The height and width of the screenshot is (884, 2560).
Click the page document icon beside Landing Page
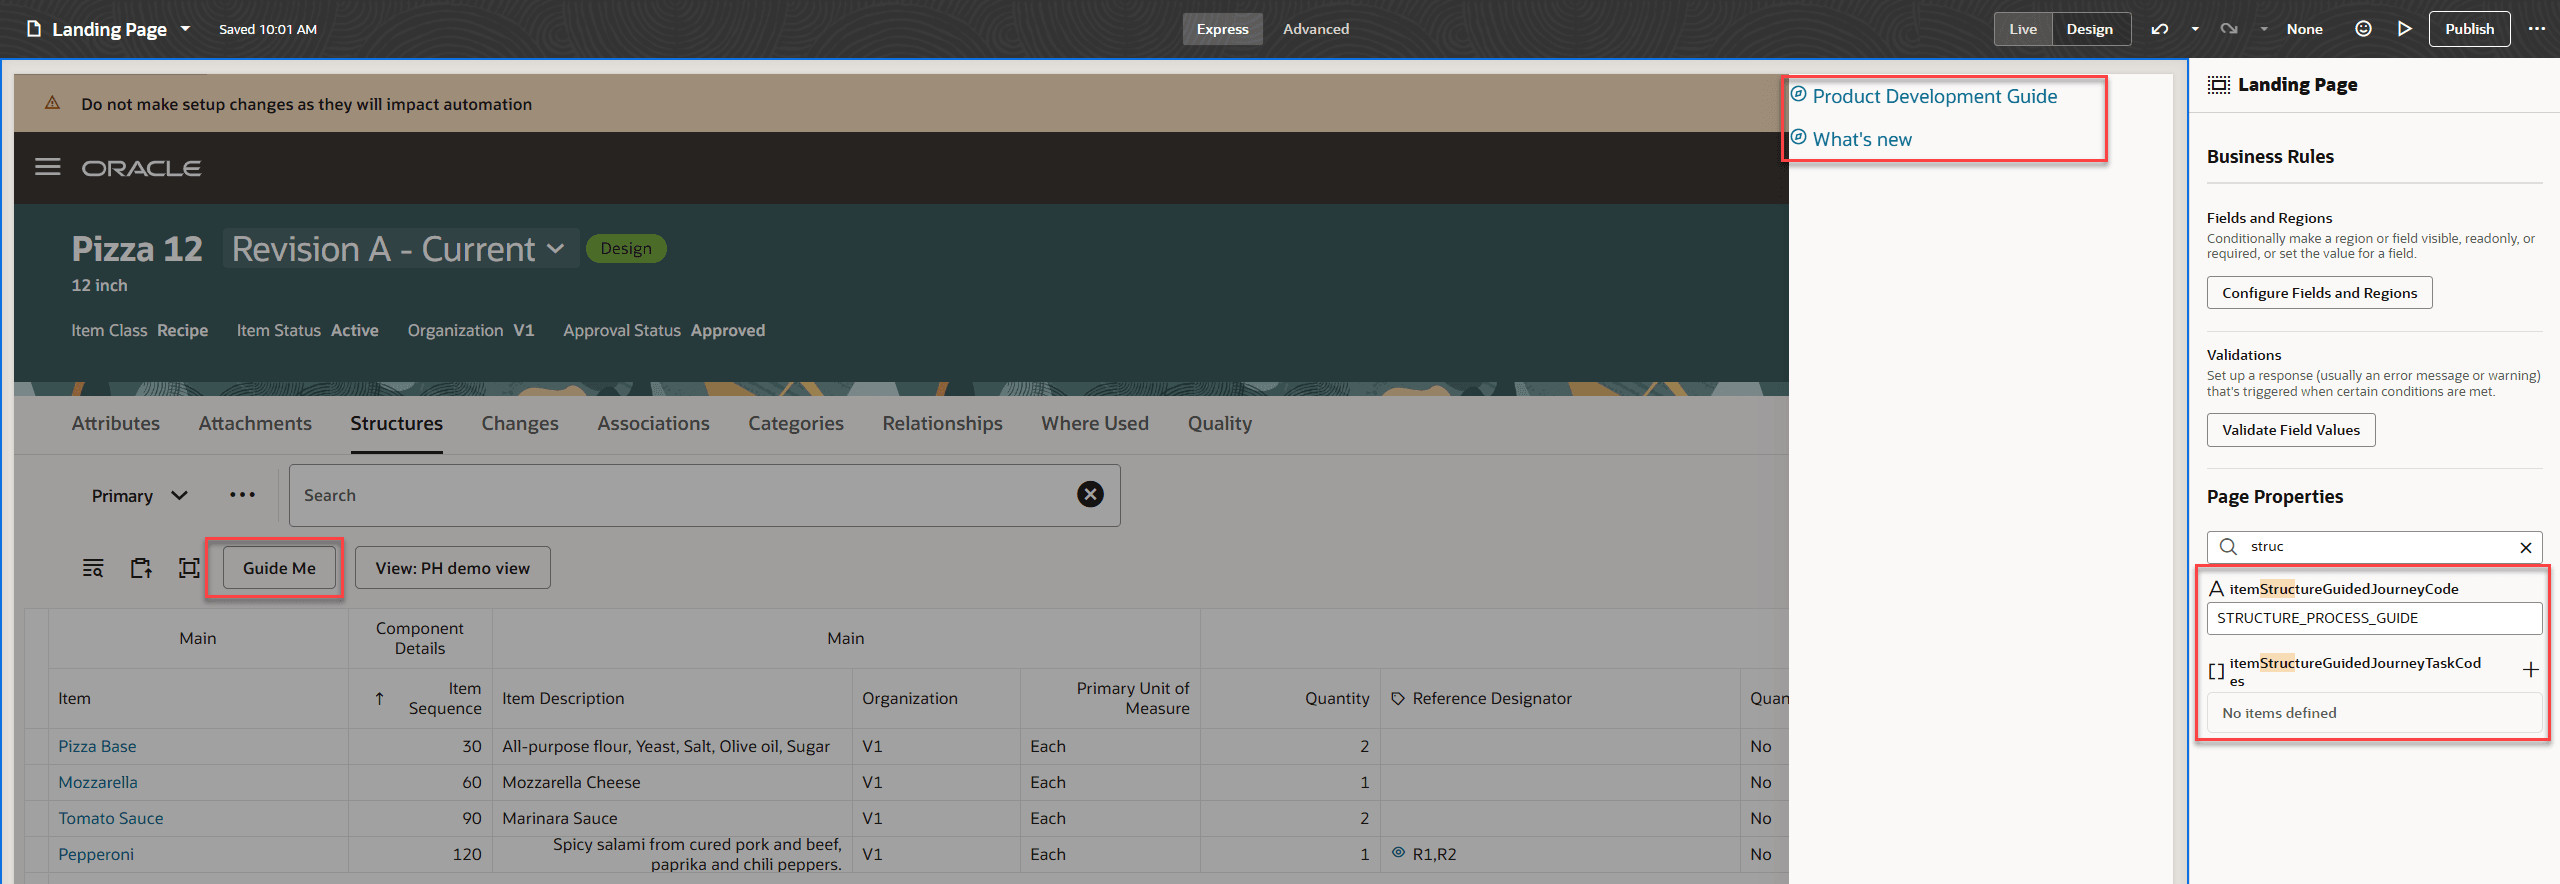34,29
